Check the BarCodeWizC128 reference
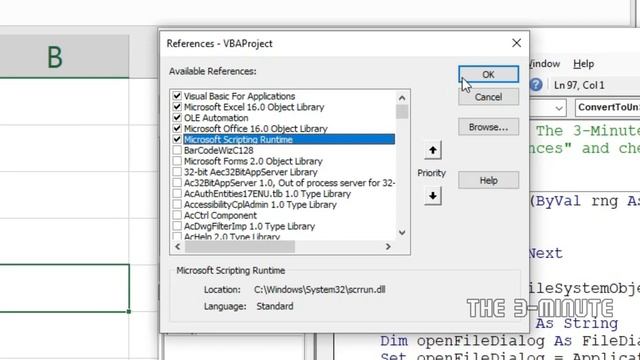Screen dimensions: 640x360 [177, 150]
